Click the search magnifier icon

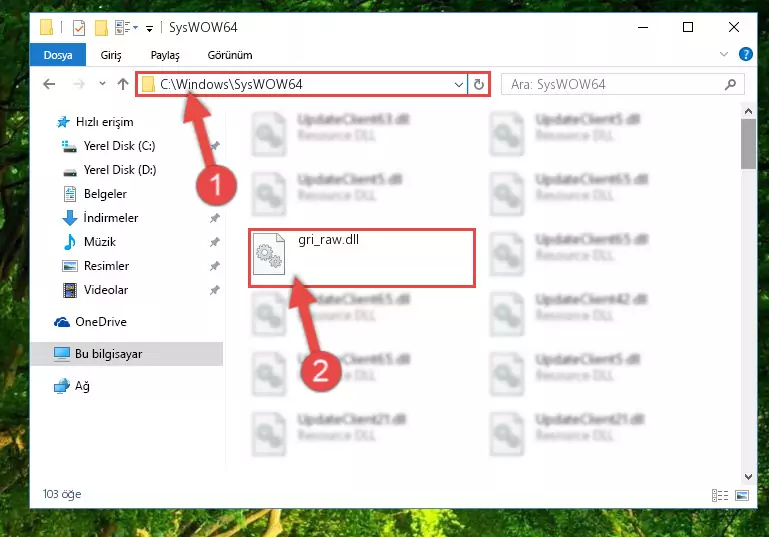click(730, 84)
